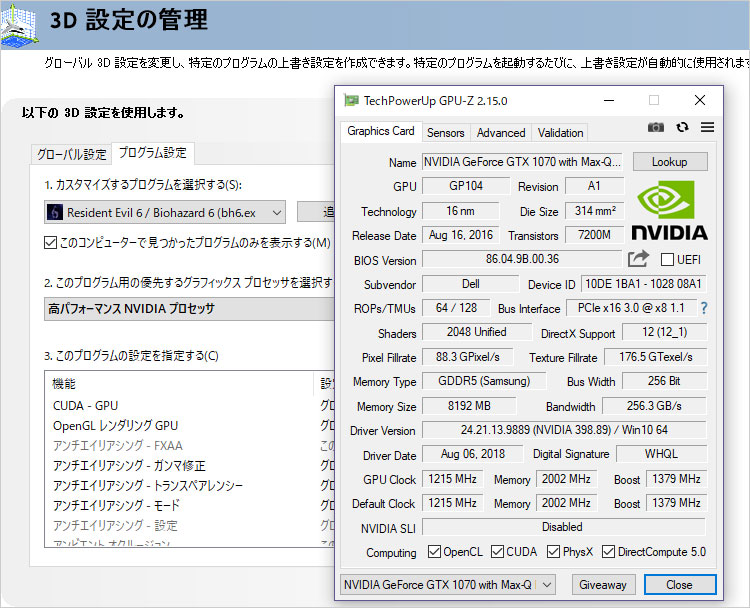Toggle the PhysX checkbox
Screen dimensions: 750x608
553,552
